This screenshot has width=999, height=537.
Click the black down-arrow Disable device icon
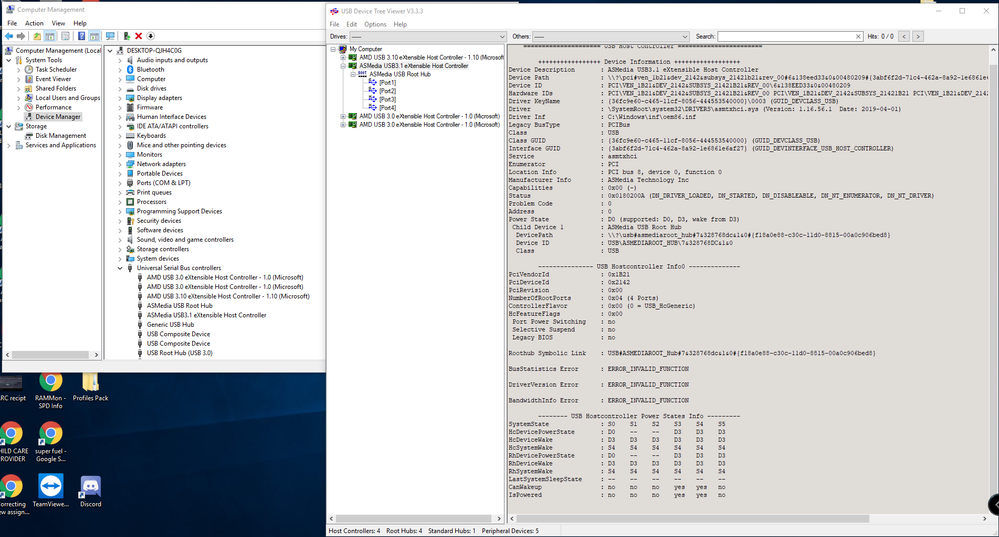[151, 36]
